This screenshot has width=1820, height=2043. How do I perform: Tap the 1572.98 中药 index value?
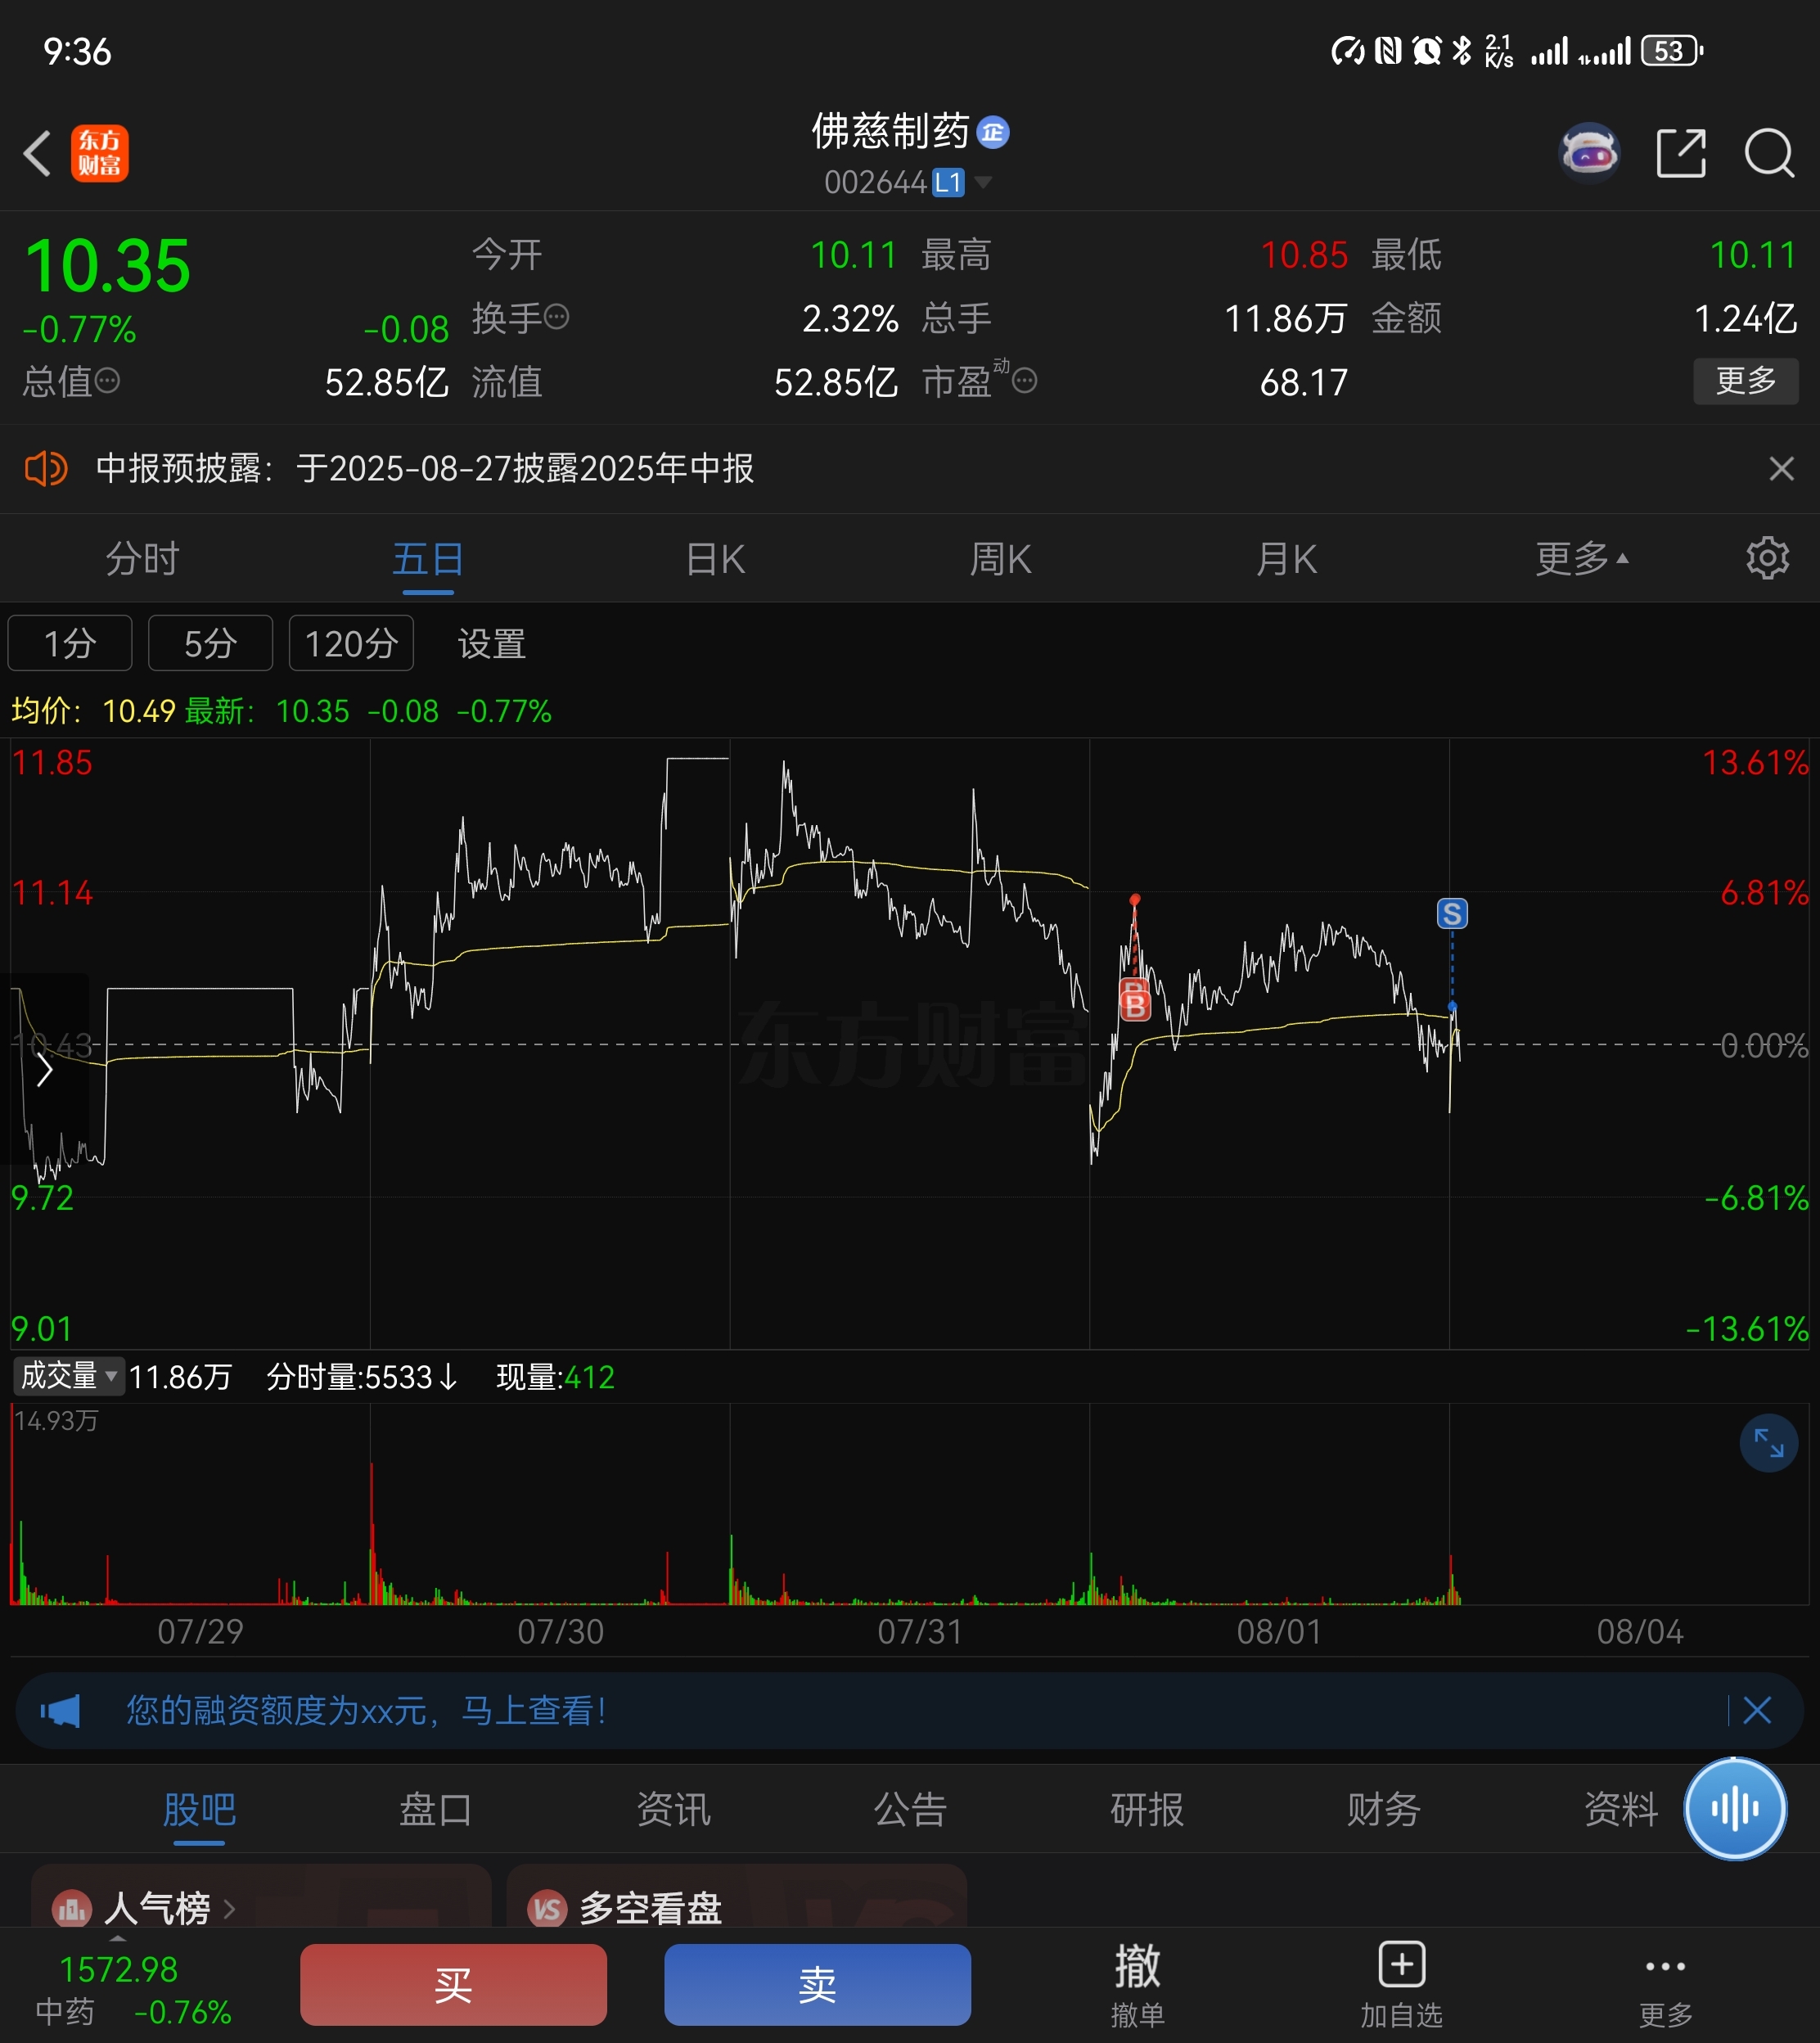click(x=118, y=1969)
